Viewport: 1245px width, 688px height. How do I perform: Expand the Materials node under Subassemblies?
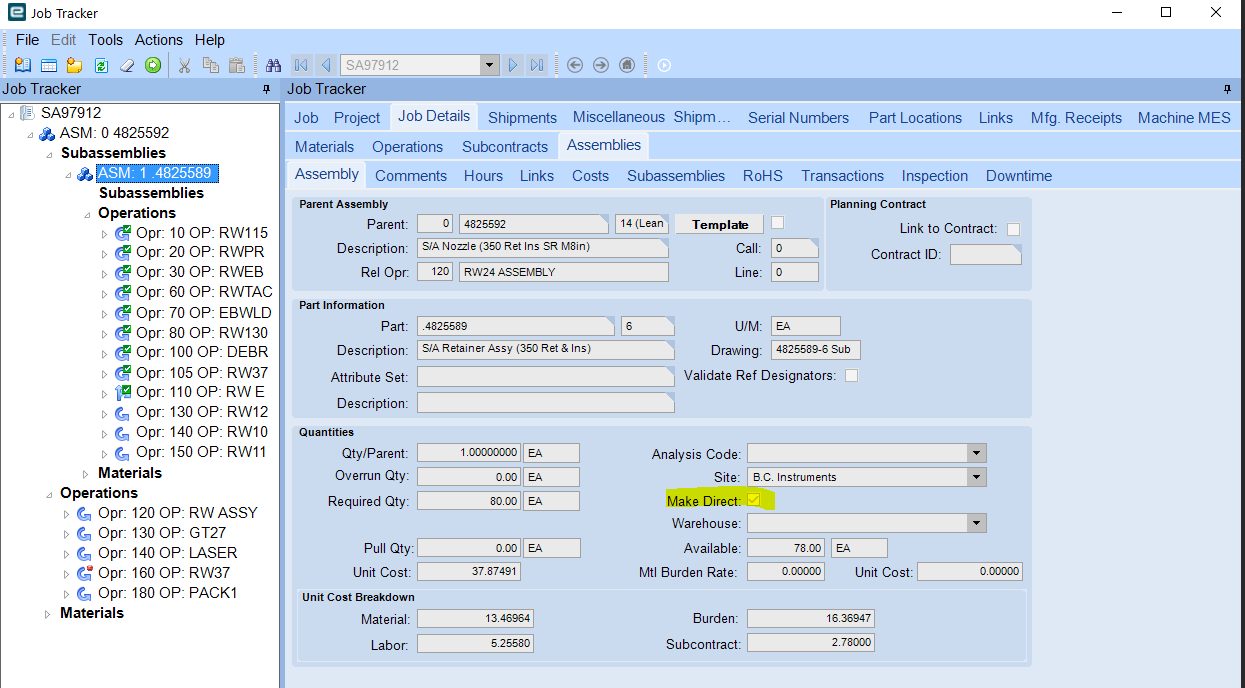coord(85,473)
